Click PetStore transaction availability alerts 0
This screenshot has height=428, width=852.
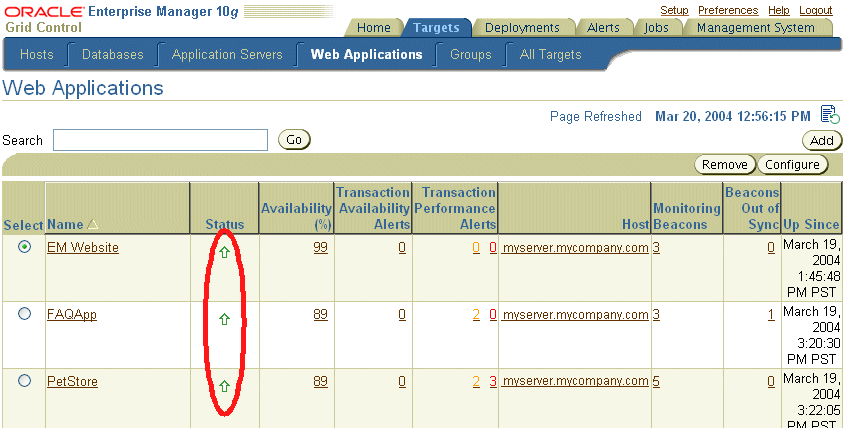[x=402, y=381]
